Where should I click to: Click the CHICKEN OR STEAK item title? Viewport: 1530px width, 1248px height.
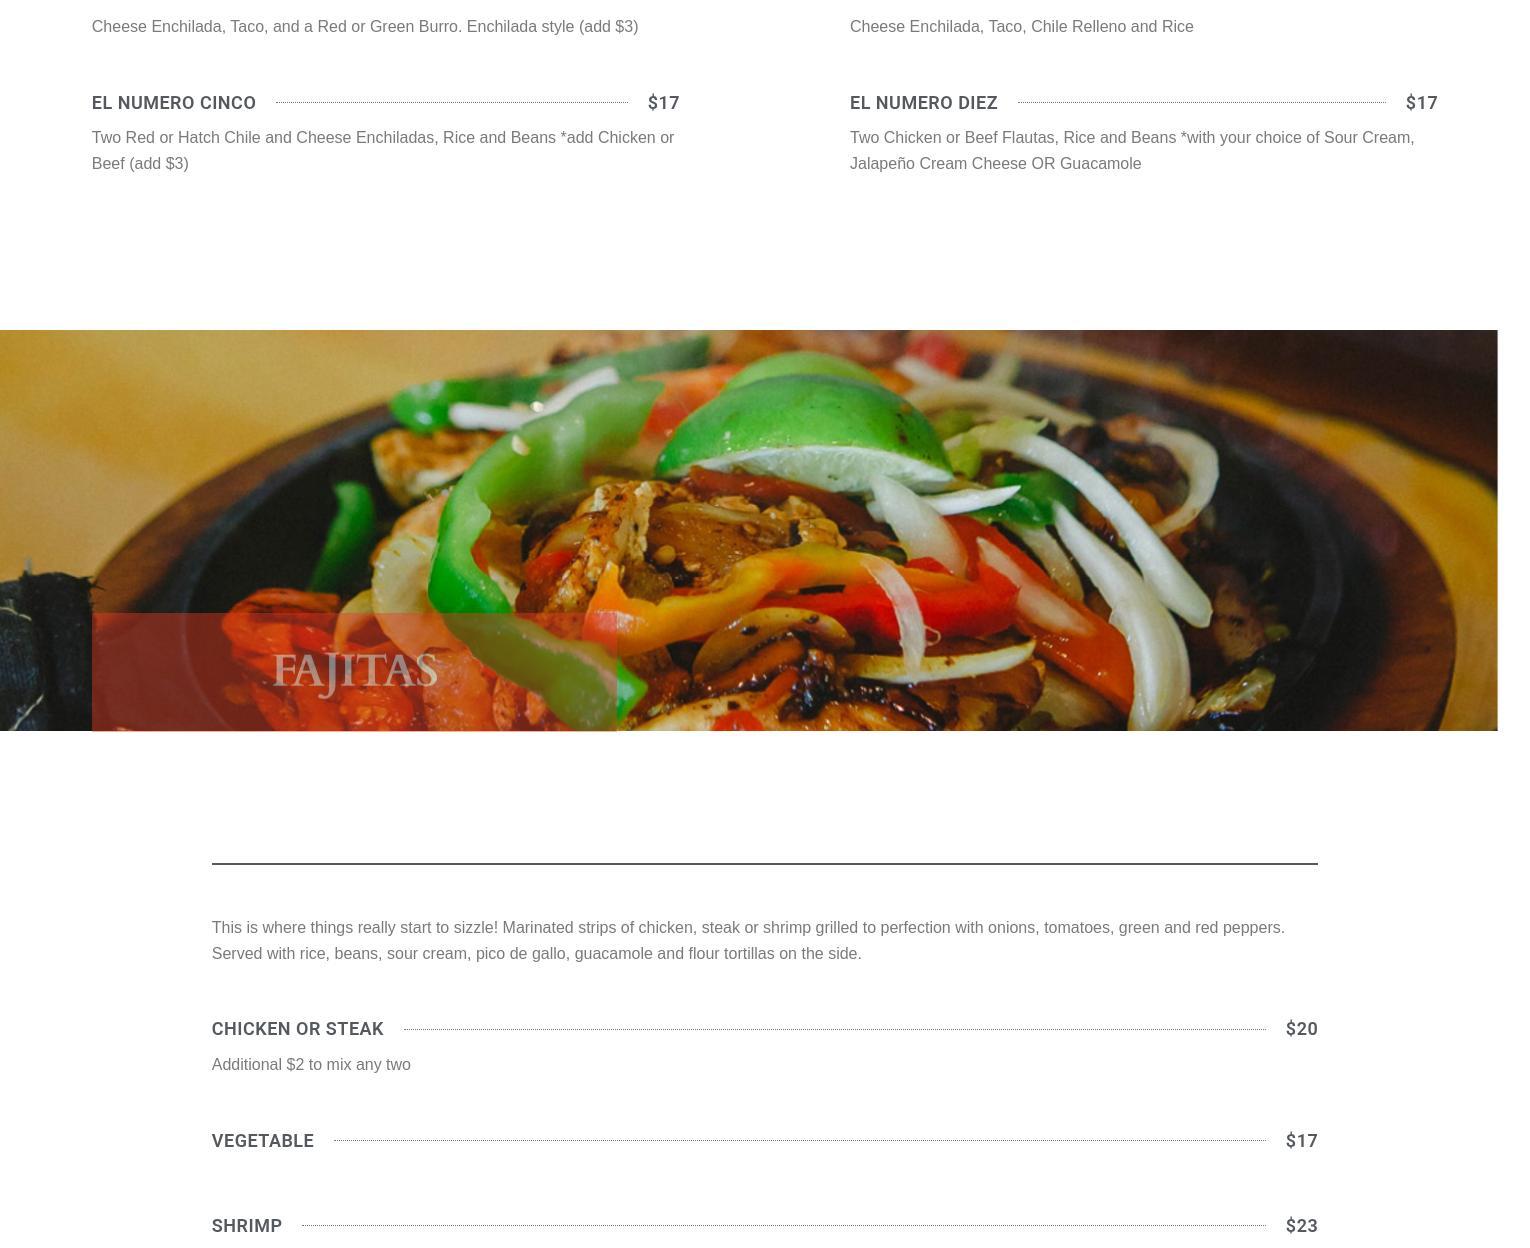[298, 1029]
